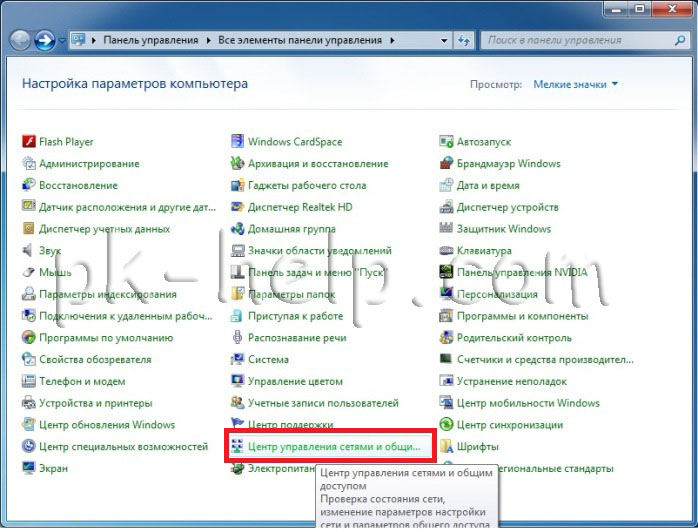
Task: Open the Звук speaker icon
Action: [28, 251]
